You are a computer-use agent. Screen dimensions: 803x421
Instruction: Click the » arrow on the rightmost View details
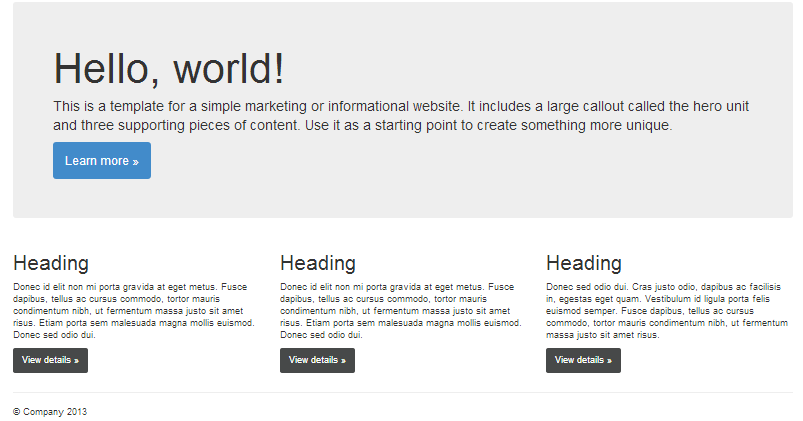[609, 360]
